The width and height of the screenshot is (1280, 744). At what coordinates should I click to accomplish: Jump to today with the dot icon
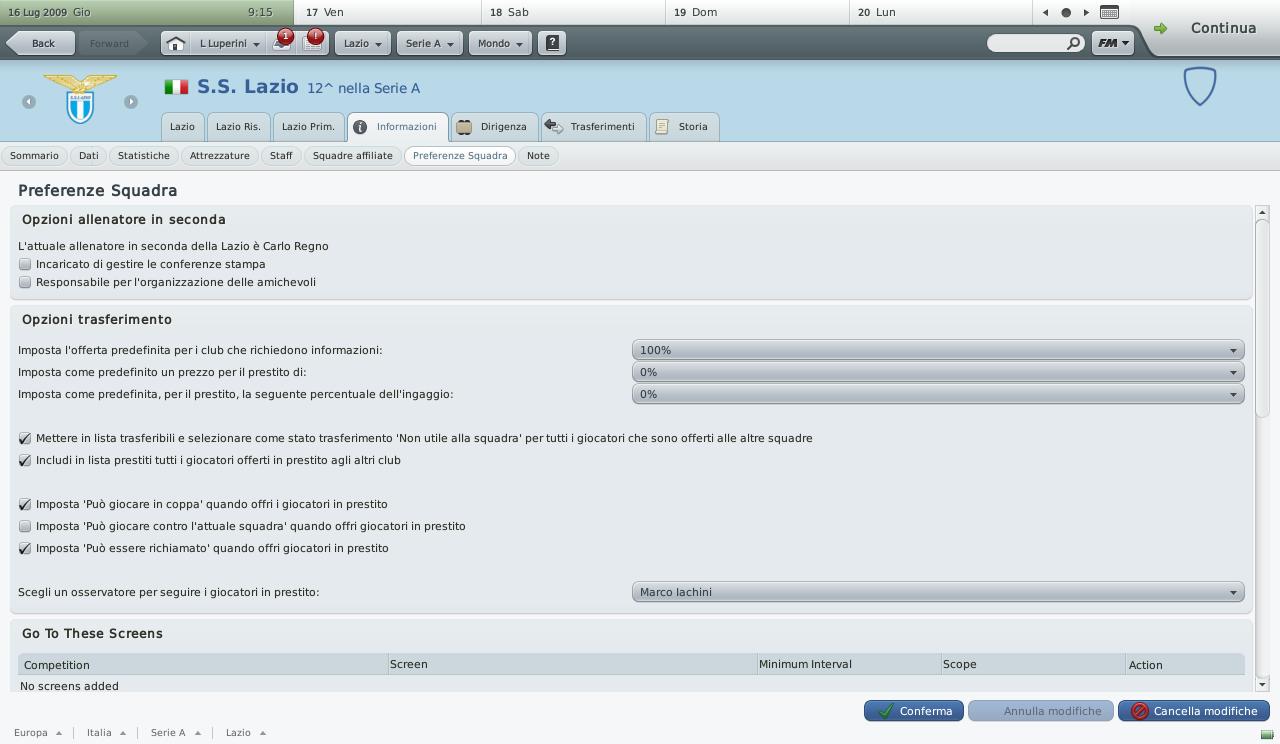point(1066,12)
